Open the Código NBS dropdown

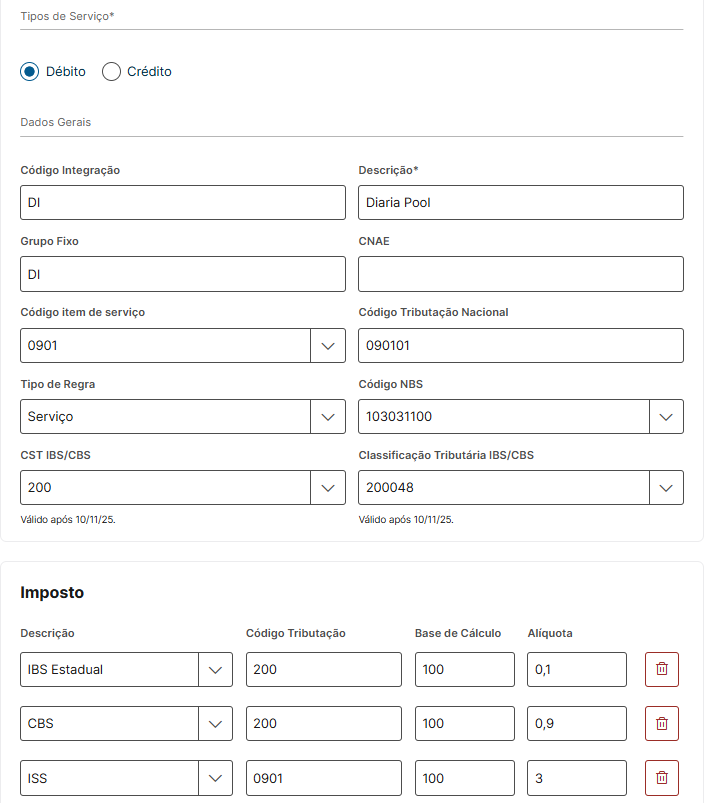(x=666, y=417)
